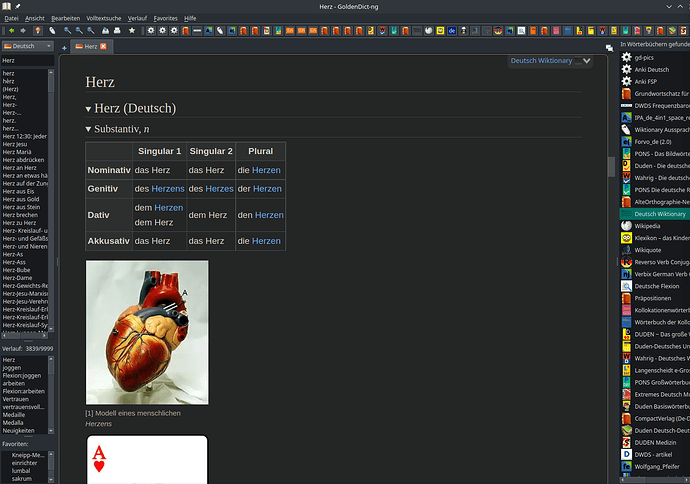Go forward with the right arrow icon

tap(23, 31)
